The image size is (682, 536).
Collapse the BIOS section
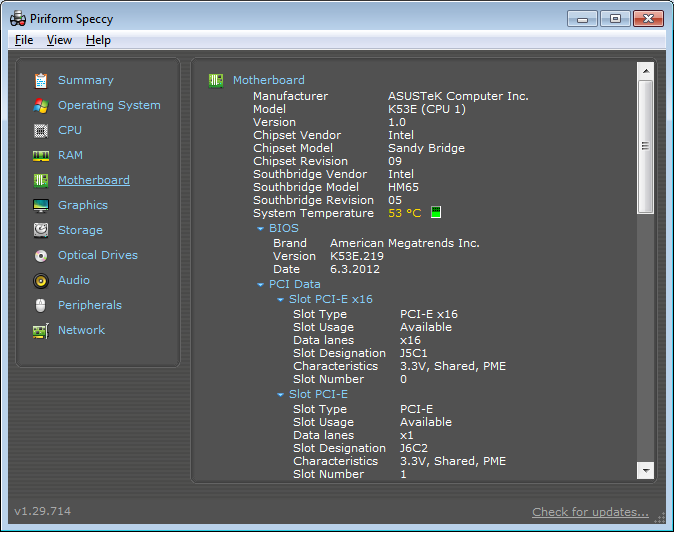point(260,229)
